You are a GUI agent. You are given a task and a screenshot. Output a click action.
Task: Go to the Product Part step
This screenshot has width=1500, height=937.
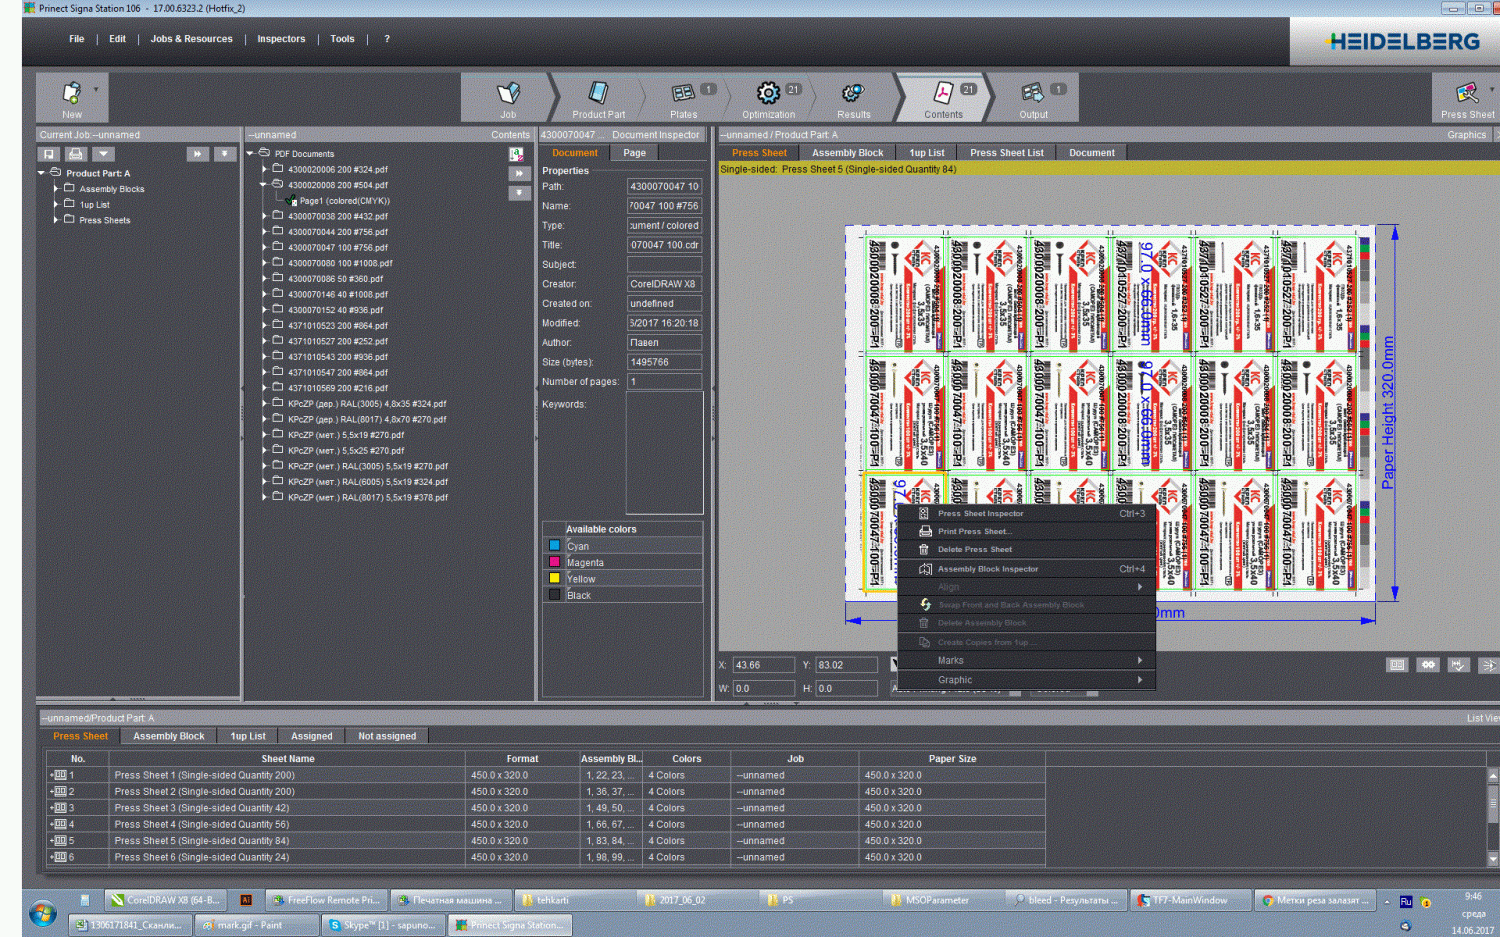598,98
